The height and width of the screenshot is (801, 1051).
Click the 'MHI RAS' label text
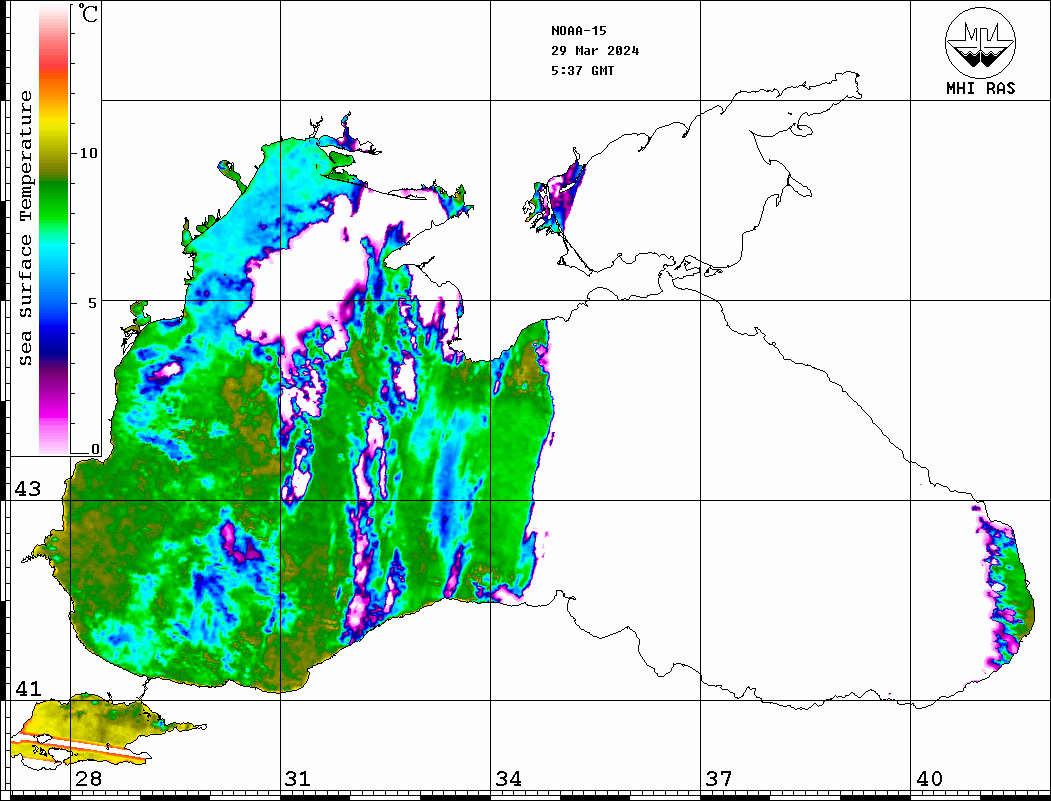click(x=980, y=88)
